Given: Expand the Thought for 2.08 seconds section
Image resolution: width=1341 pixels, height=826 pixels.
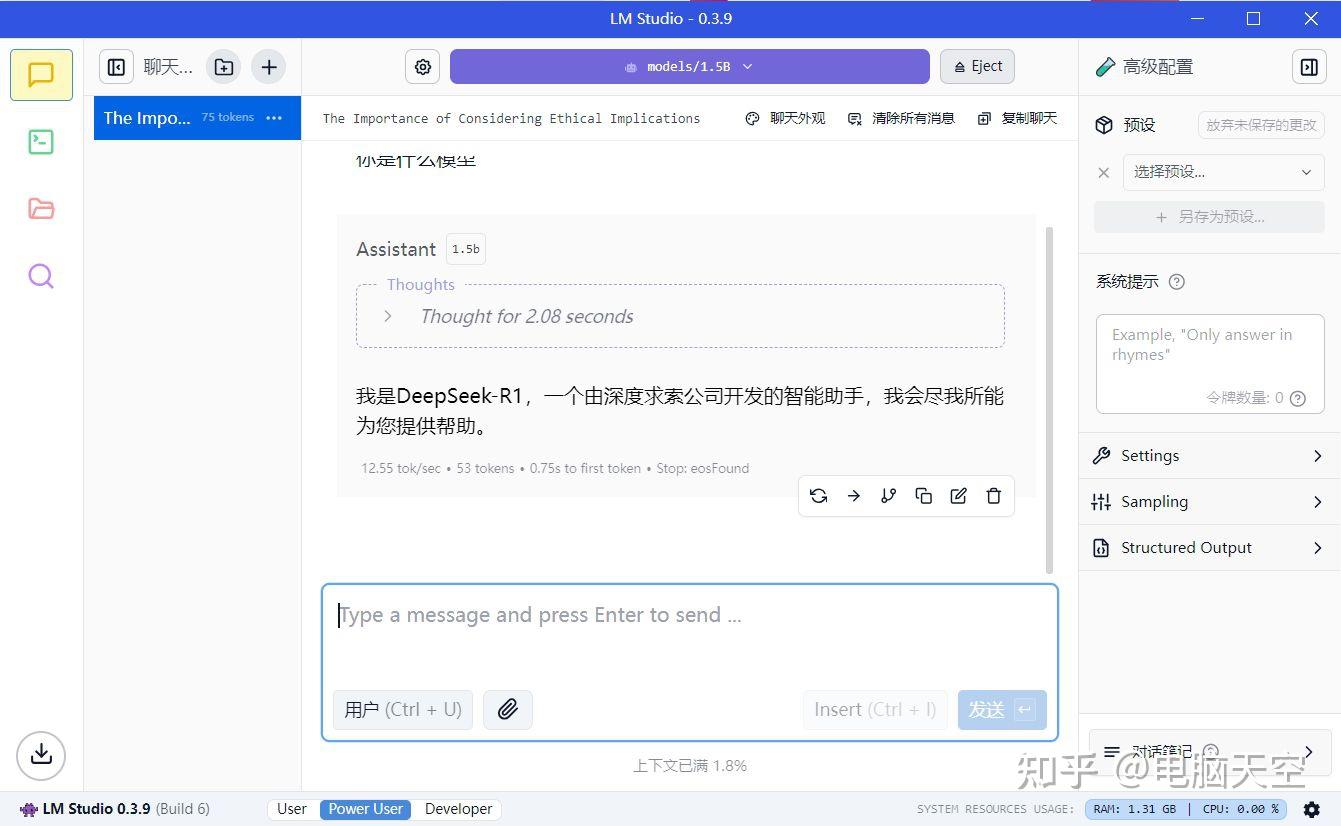Looking at the screenshot, I should pyautogui.click(x=680, y=316).
